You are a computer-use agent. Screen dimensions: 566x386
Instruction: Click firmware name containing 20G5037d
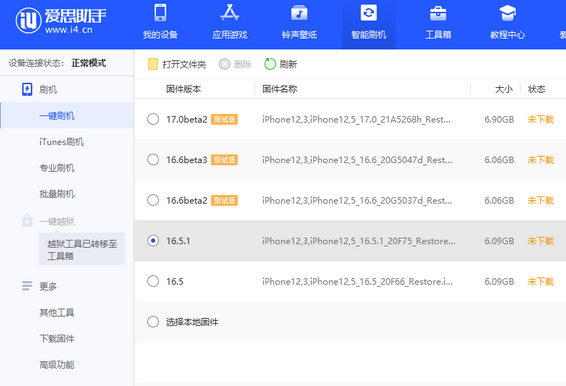tap(357, 200)
